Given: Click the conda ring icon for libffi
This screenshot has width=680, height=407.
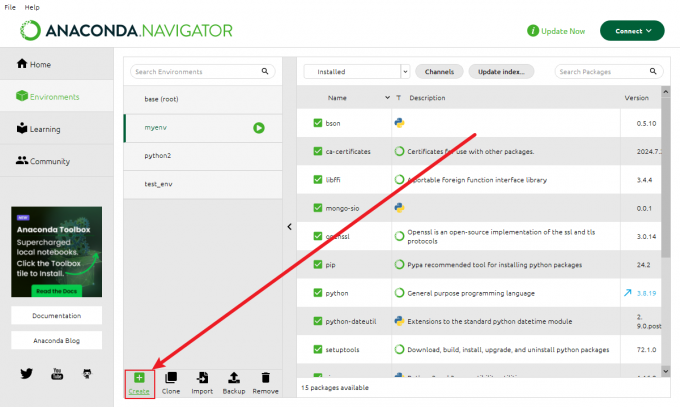Looking at the screenshot, I should pos(399,180).
